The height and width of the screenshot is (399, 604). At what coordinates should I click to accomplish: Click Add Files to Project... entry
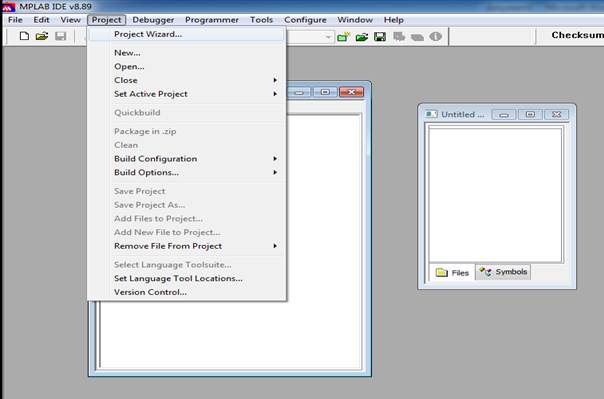[187, 219]
